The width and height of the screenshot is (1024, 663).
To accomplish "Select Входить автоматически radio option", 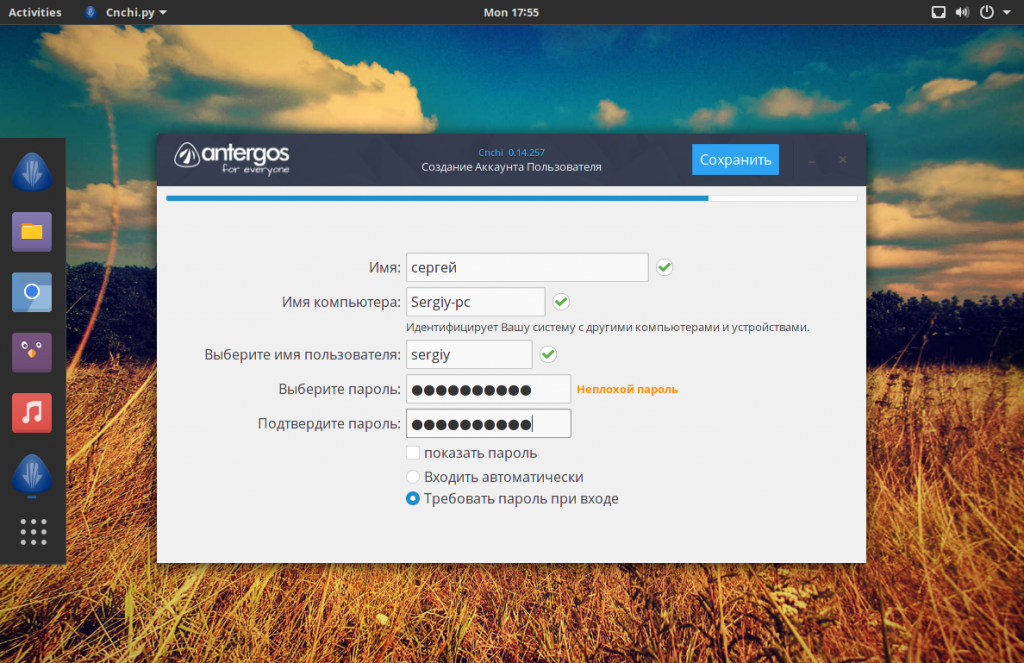I will (x=413, y=477).
